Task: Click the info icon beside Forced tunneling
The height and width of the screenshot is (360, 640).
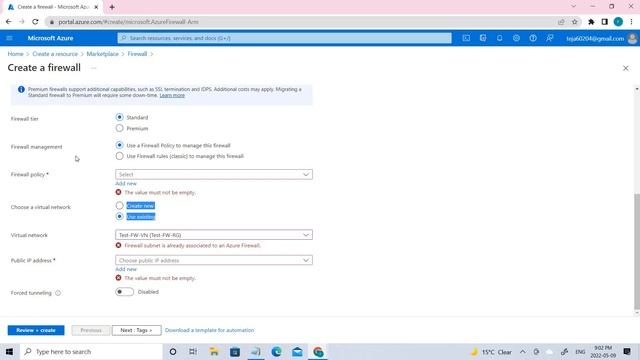Action: (58, 293)
